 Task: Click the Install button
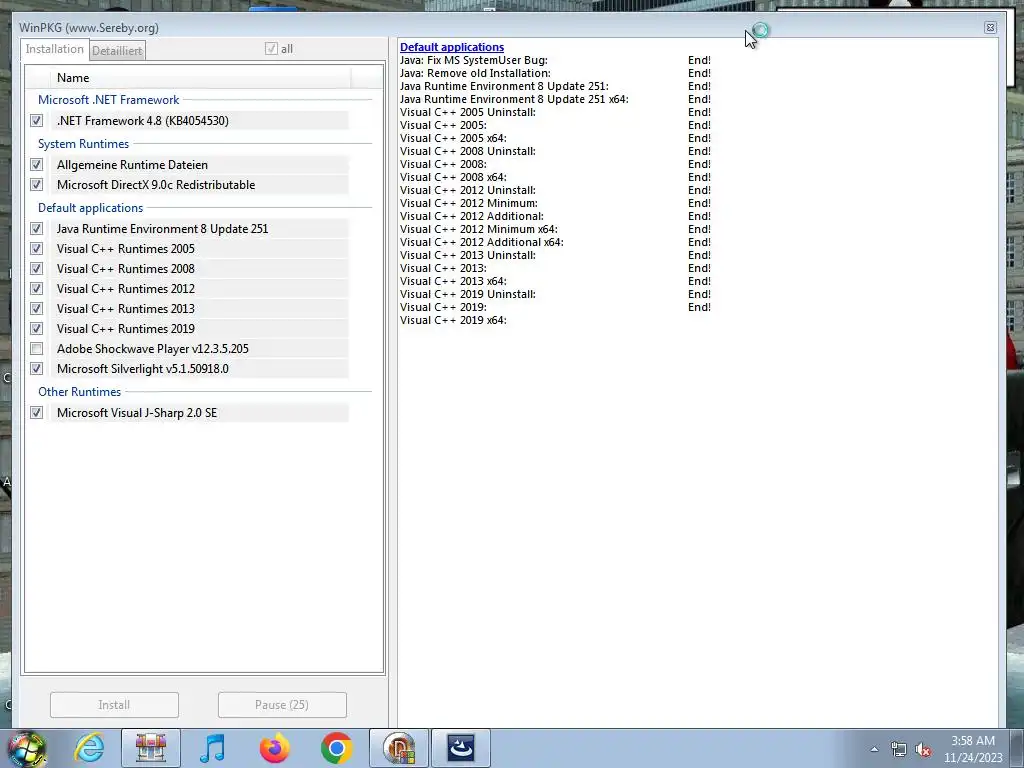(x=114, y=705)
